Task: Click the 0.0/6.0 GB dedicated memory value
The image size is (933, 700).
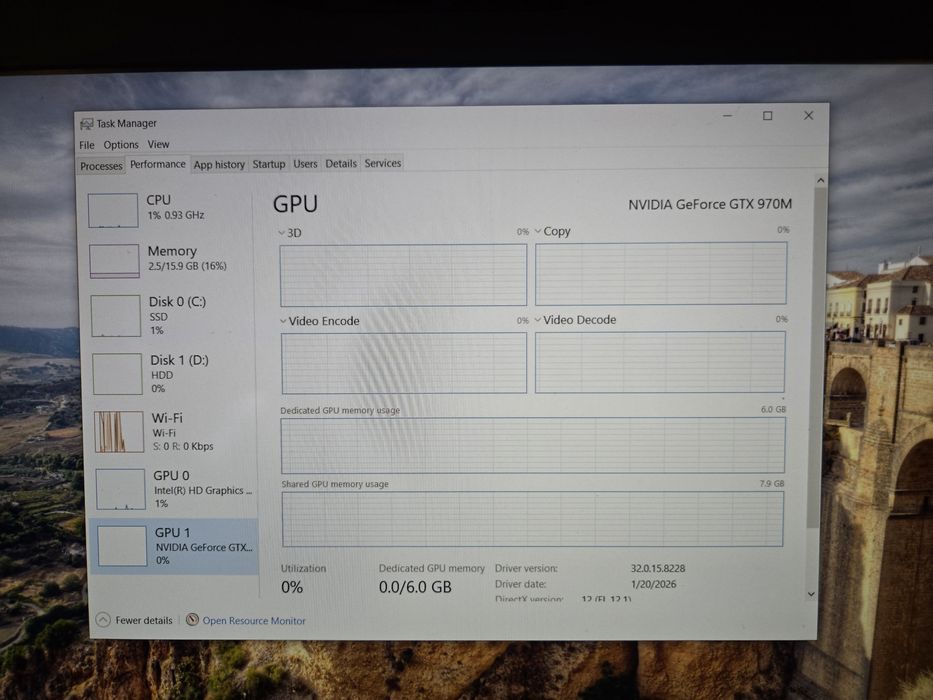Action: point(415,588)
